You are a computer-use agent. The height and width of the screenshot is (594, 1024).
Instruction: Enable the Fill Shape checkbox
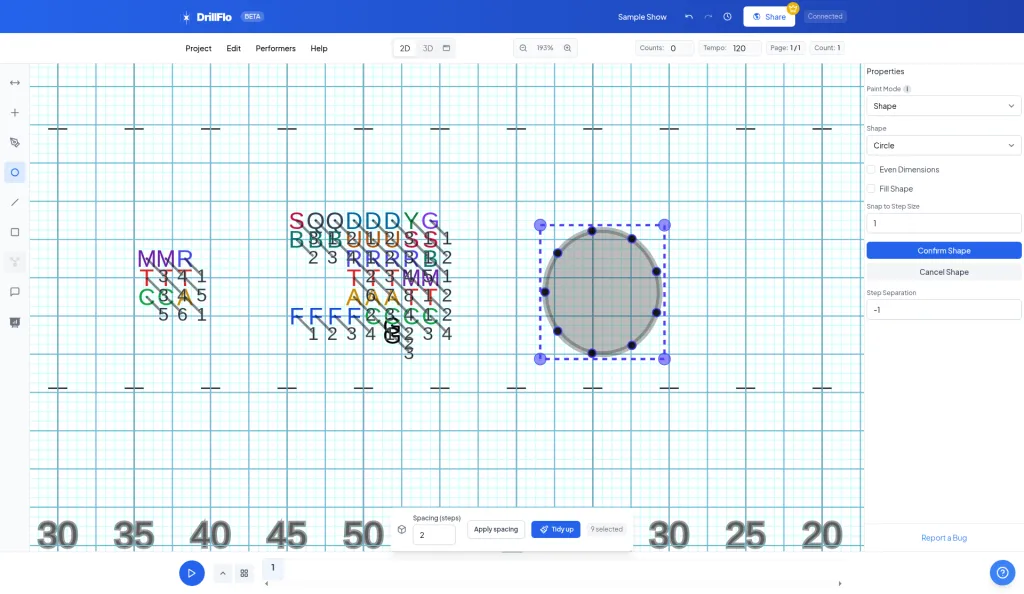coord(871,189)
